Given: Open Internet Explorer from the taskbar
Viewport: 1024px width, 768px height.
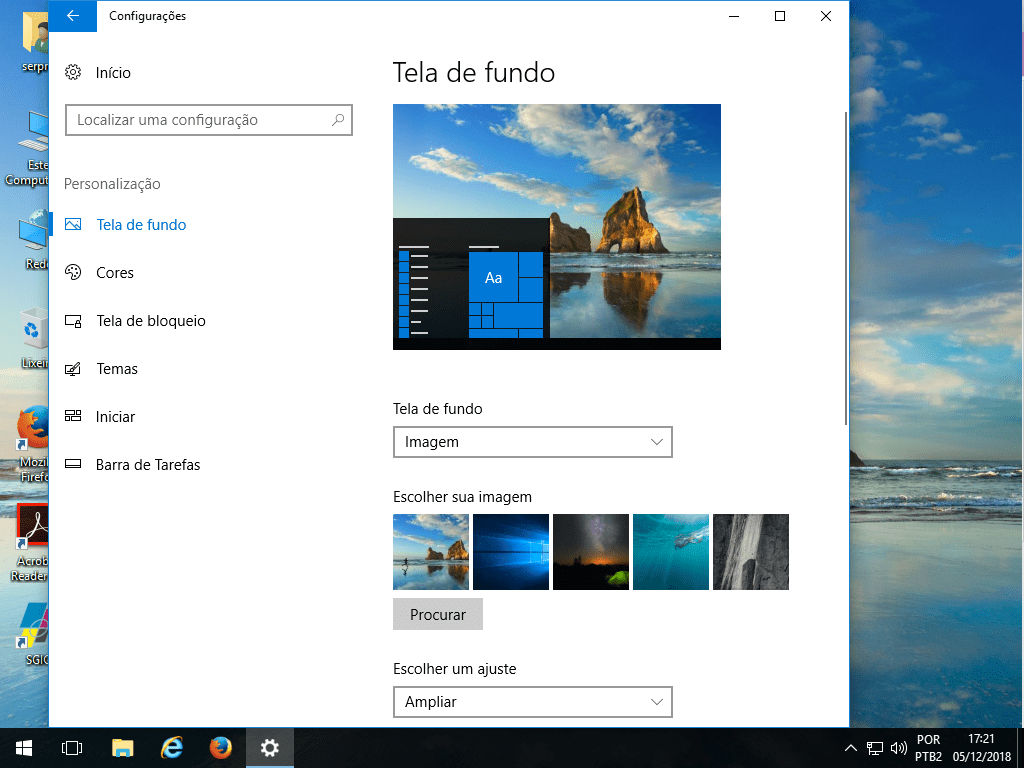Looking at the screenshot, I should 172,747.
